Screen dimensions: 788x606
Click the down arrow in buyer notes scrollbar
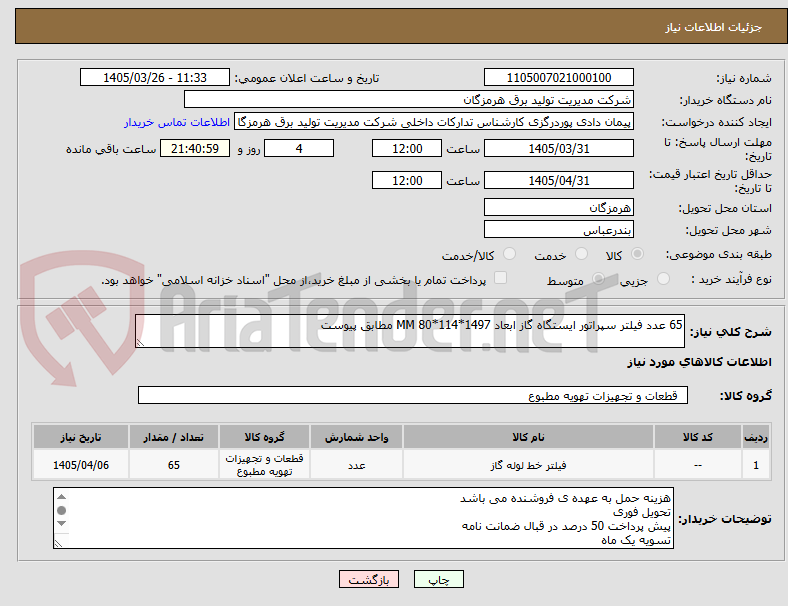(61, 524)
